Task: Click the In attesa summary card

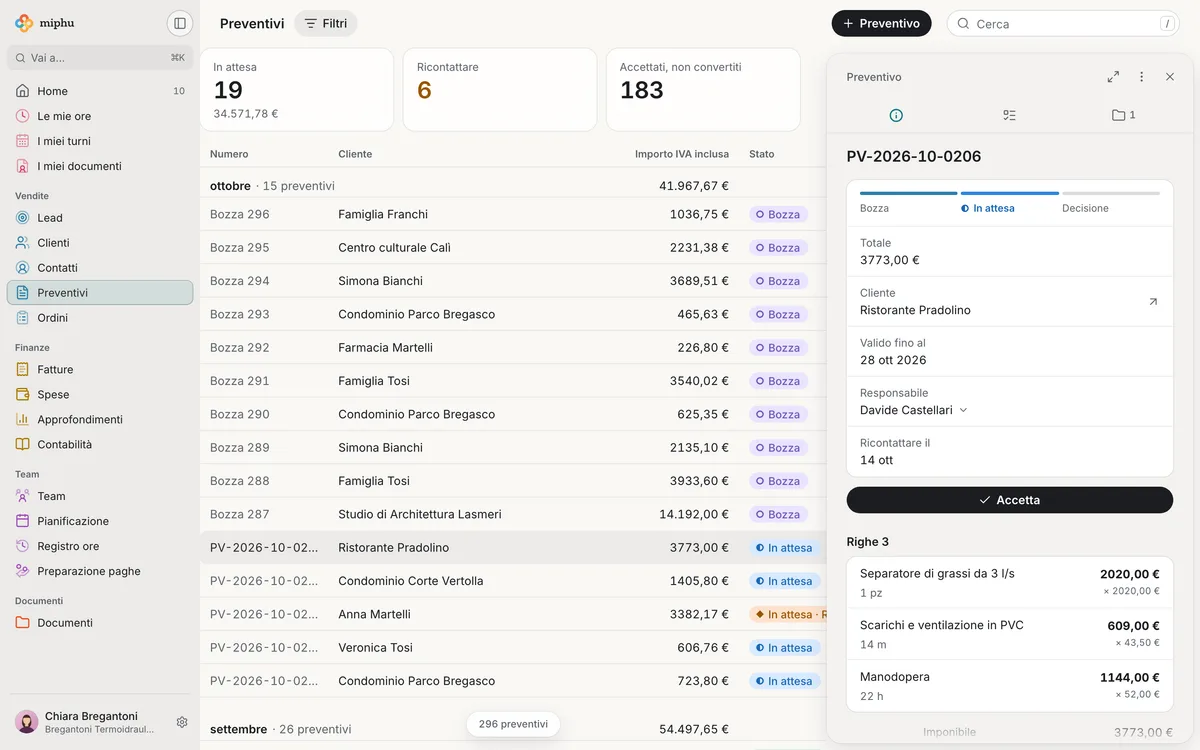Action: [x=297, y=90]
